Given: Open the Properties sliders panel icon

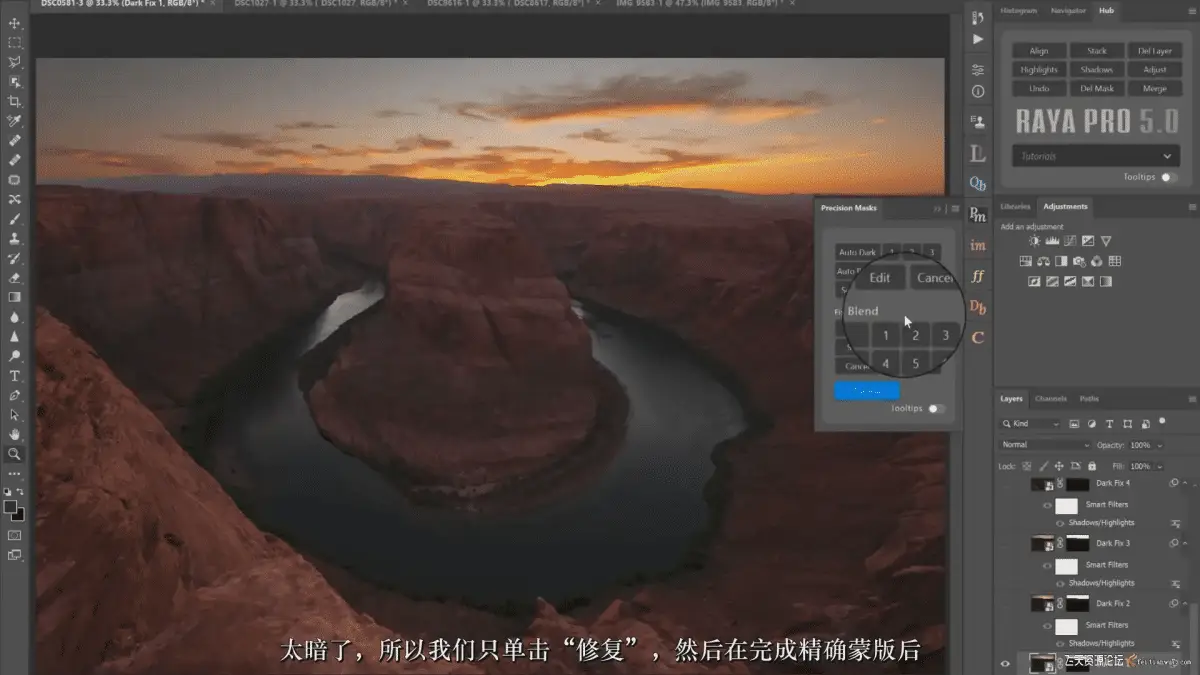Looking at the screenshot, I should point(978,69).
